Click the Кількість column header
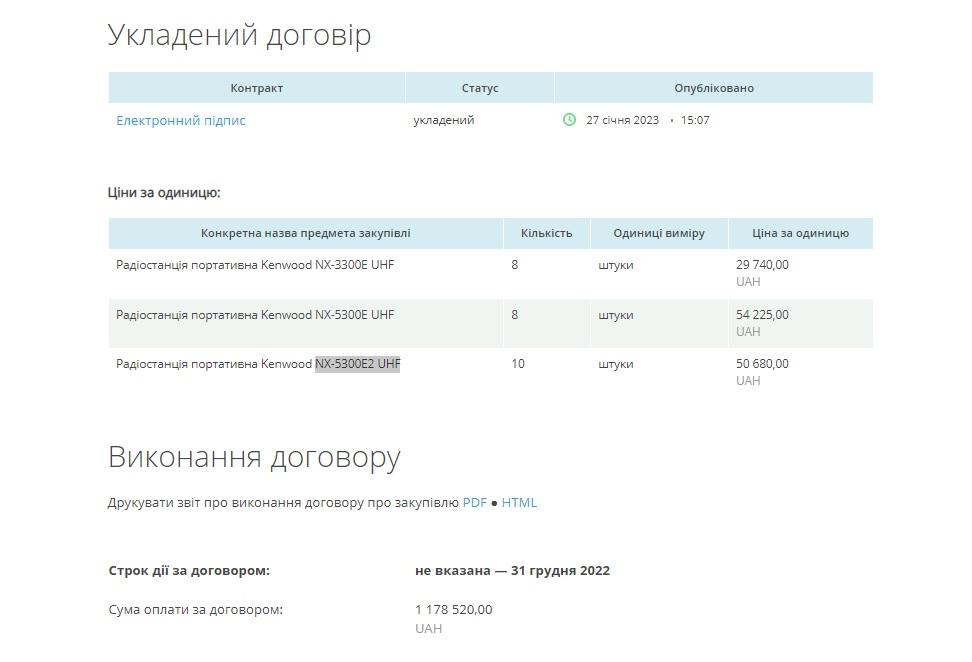 click(x=546, y=233)
